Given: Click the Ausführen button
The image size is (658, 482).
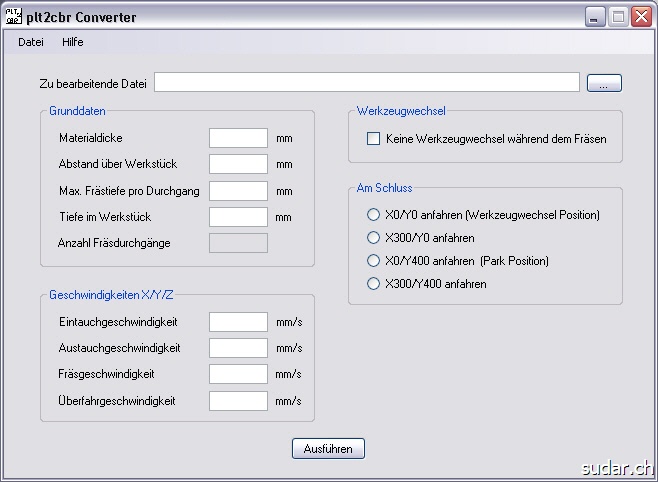Looking at the screenshot, I should (x=328, y=448).
